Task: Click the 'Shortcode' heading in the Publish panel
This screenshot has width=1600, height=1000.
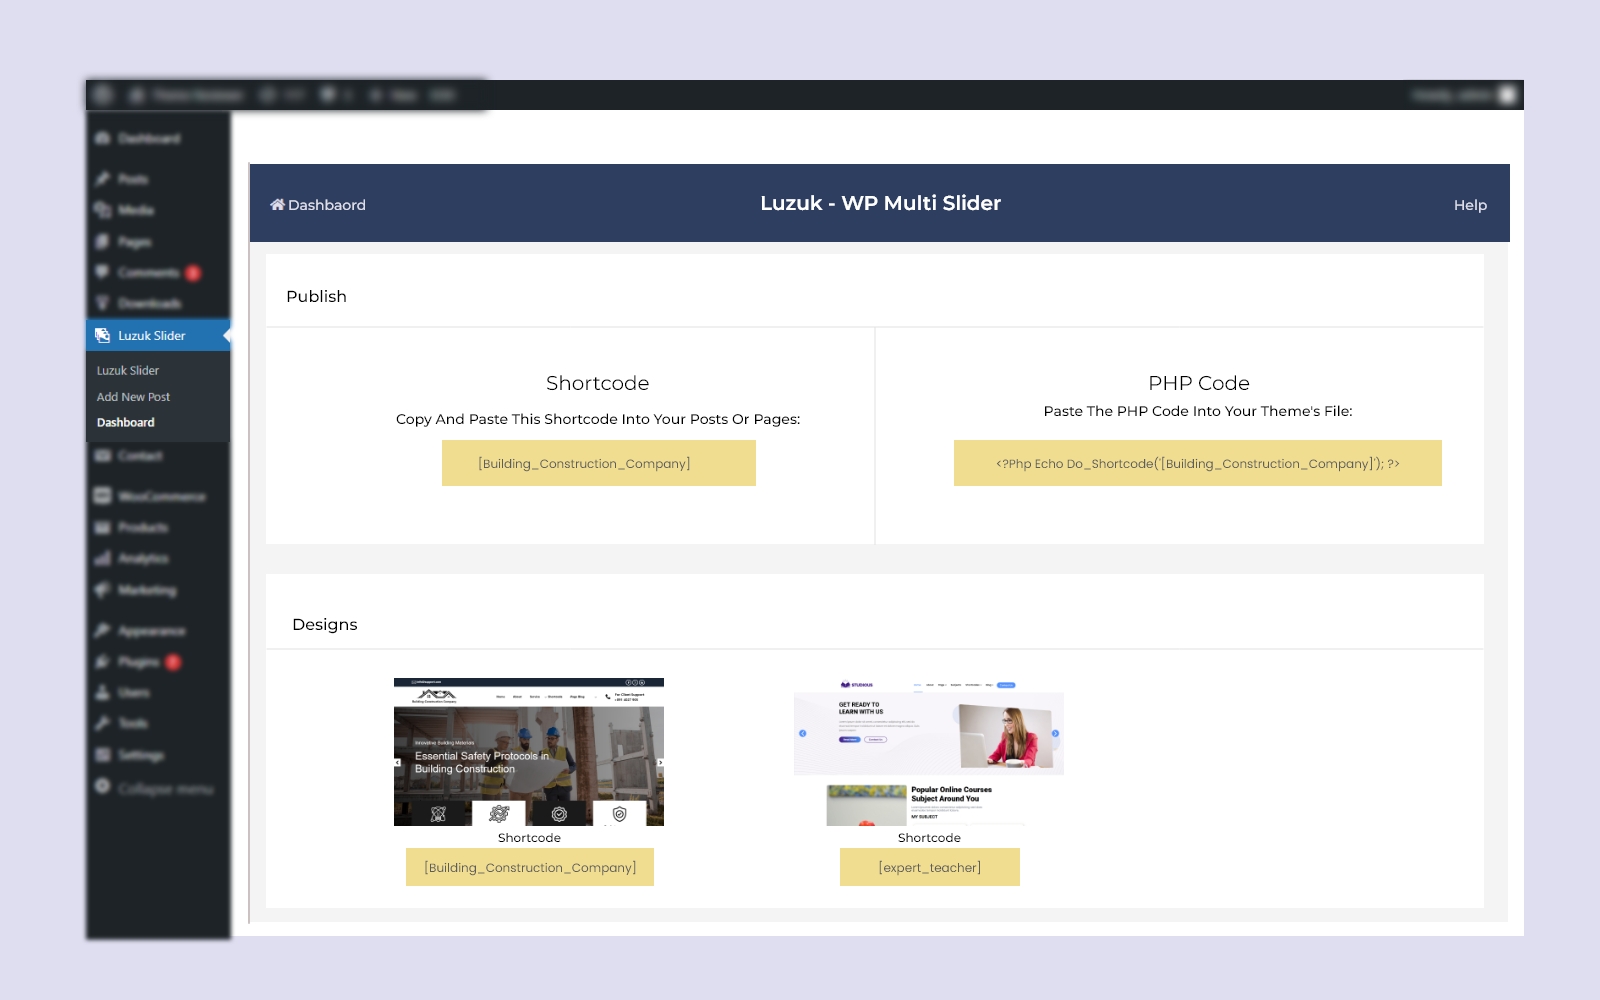Action: point(598,383)
